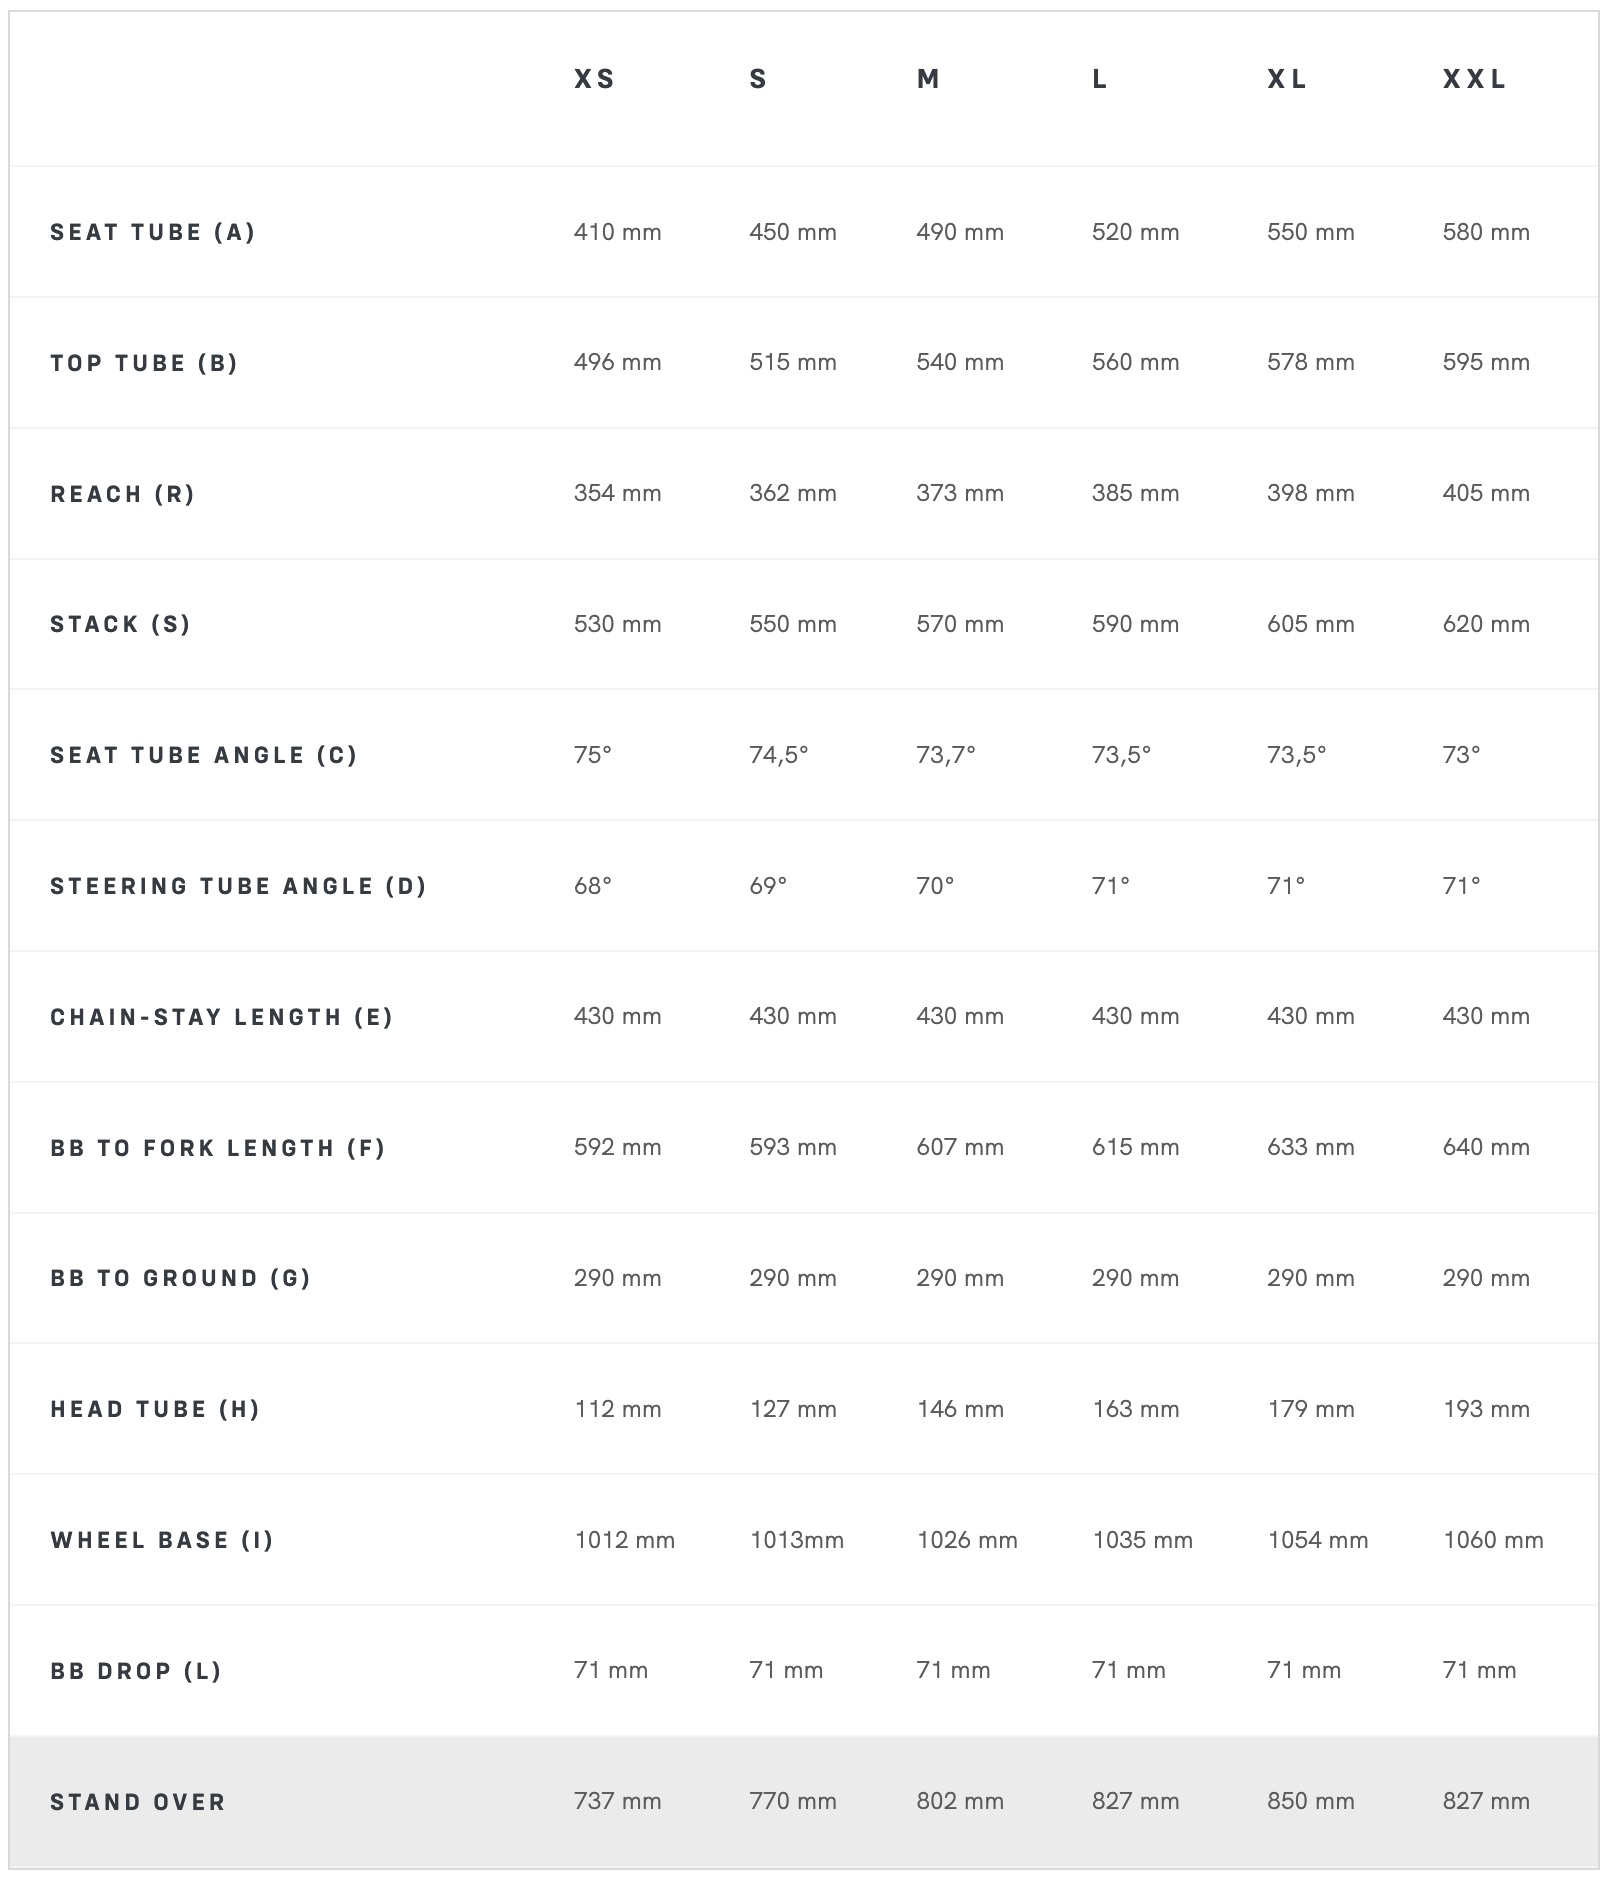The image size is (1610, 1882).
Task: Select the CHAIN-STAY LENGTH (E) label
Action: (222, 1017)
